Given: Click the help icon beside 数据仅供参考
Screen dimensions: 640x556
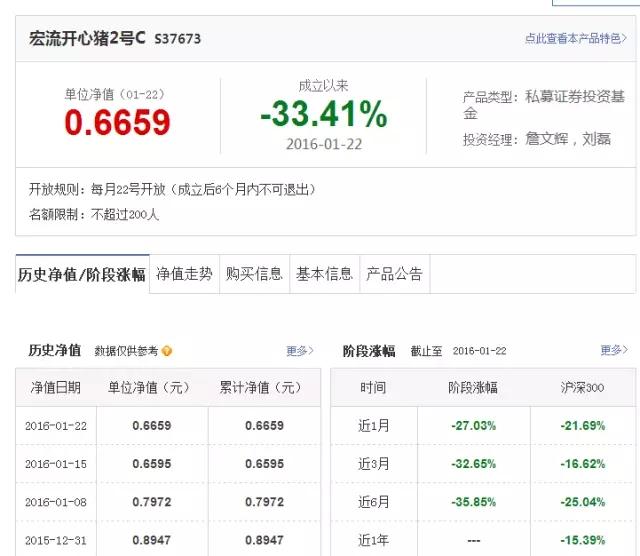Looking at the screenshot, I should 167,351.
